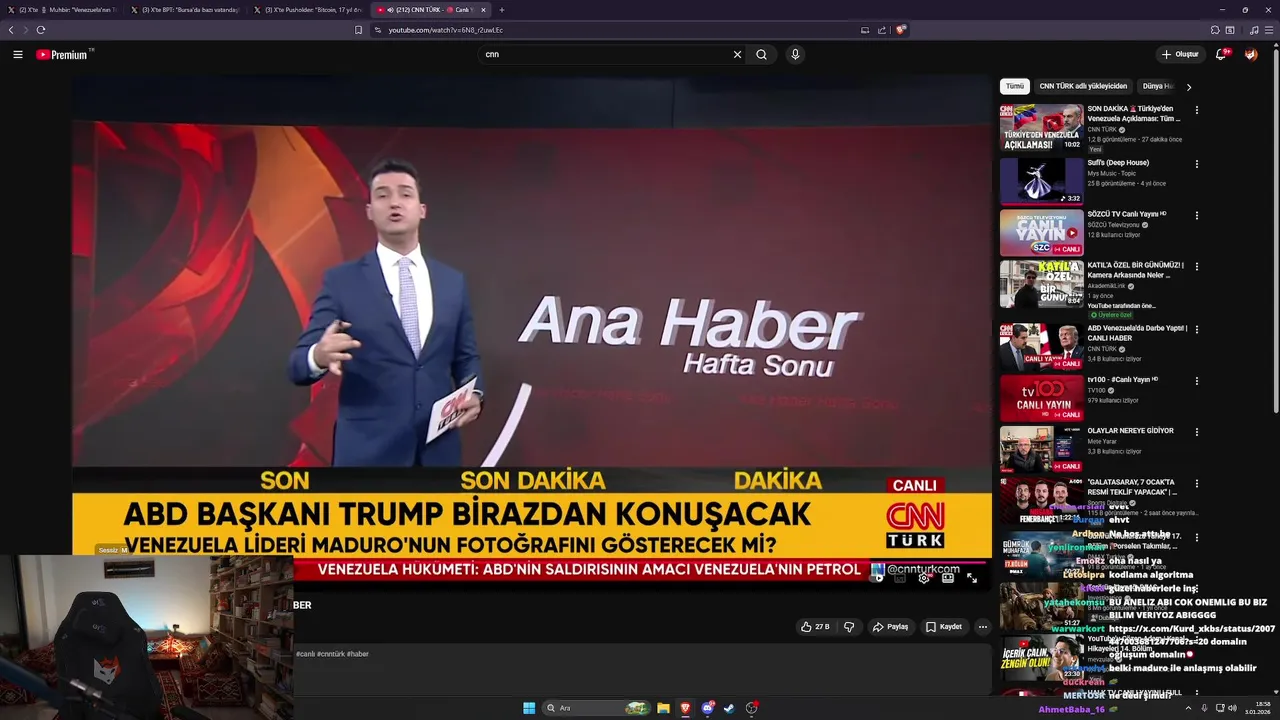Viewport: 1280px width, 720px height.
Task: Click browser back arrow
Action: pyautogui.click(x=11, y=30)
